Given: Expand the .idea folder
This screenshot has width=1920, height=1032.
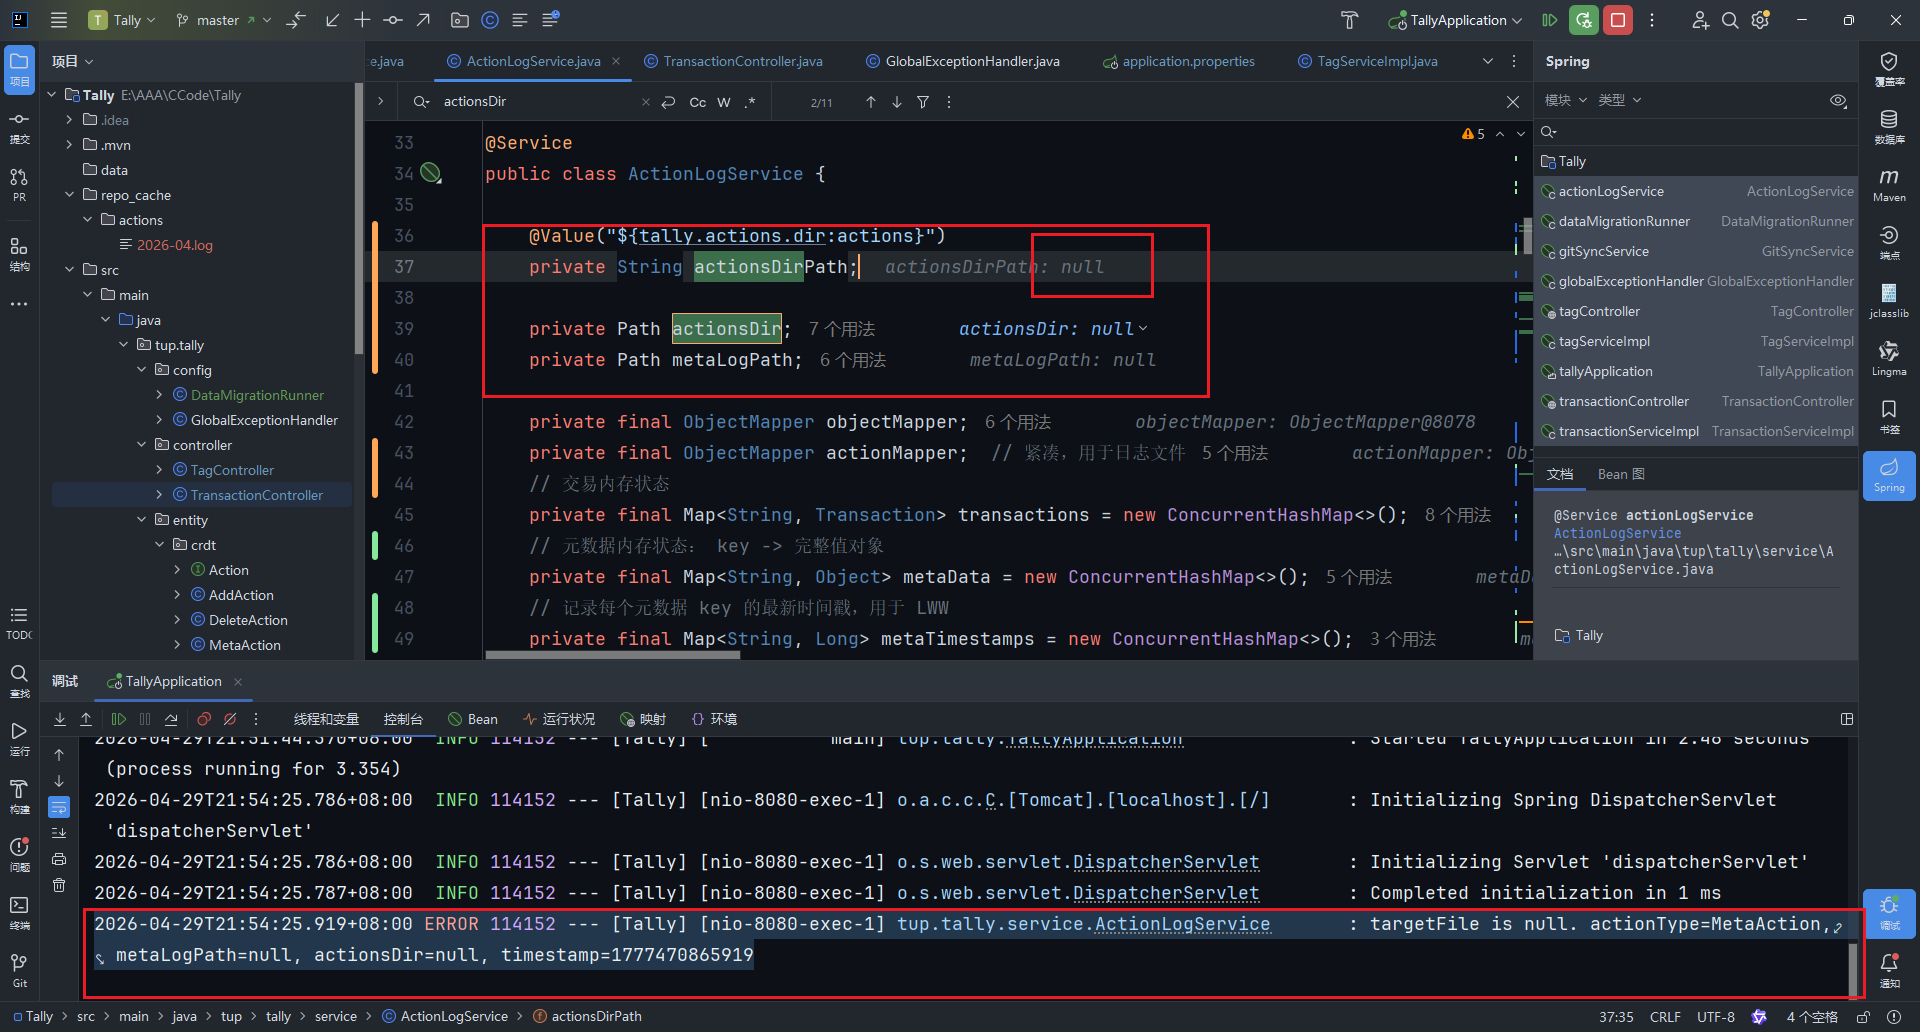Looking at the screenshot, I should pos(69,120).
